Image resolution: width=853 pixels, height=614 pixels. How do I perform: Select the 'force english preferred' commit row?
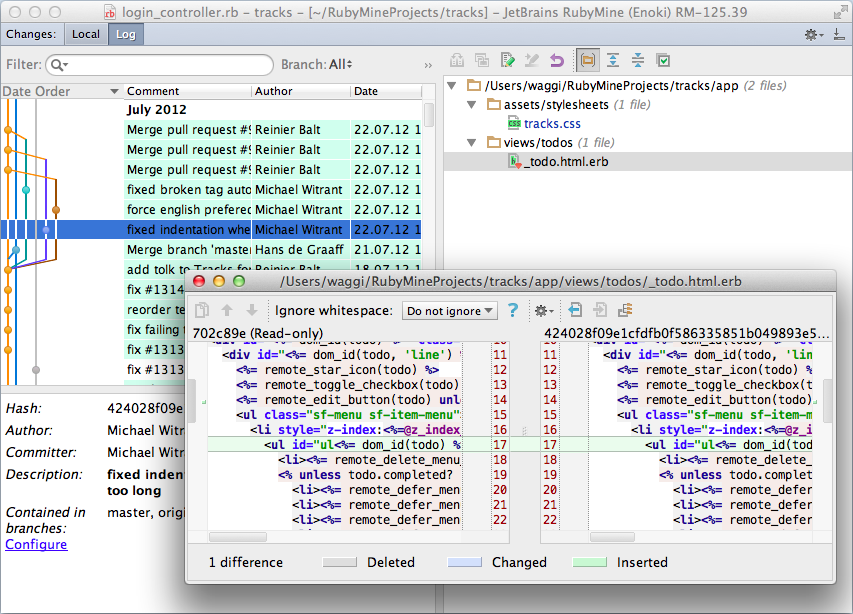(188, 209)
